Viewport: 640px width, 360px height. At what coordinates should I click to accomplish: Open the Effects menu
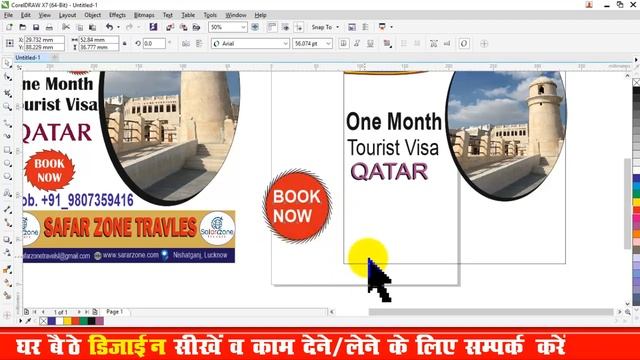click(x=118, y=15)
